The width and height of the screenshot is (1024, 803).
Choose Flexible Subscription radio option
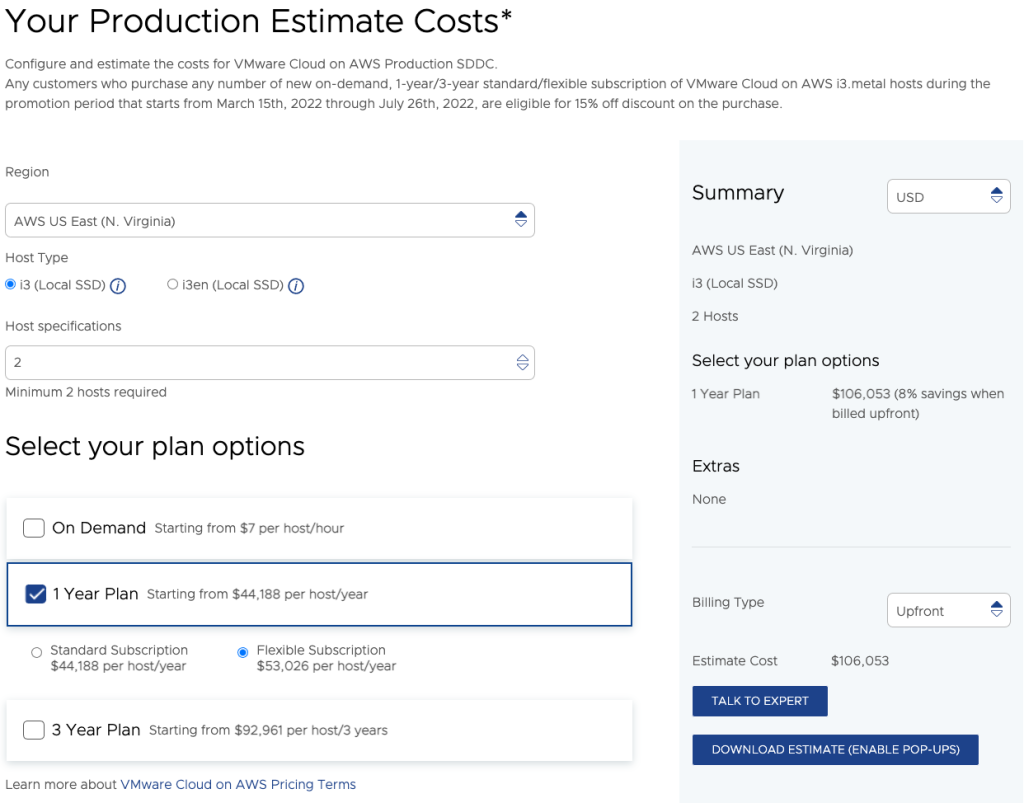coord(243,652)
